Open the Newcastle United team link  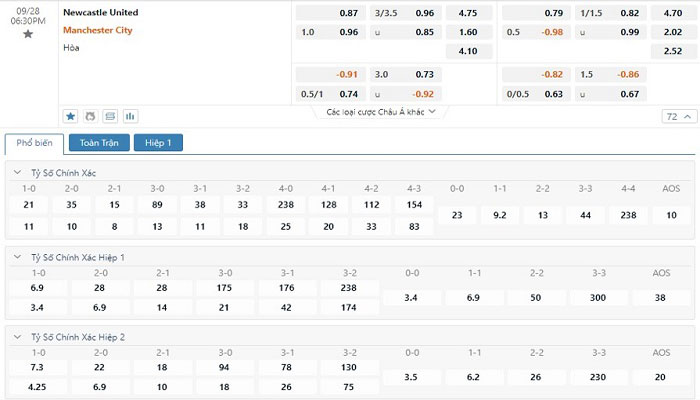pyautogui.click(x=100, y=13)
